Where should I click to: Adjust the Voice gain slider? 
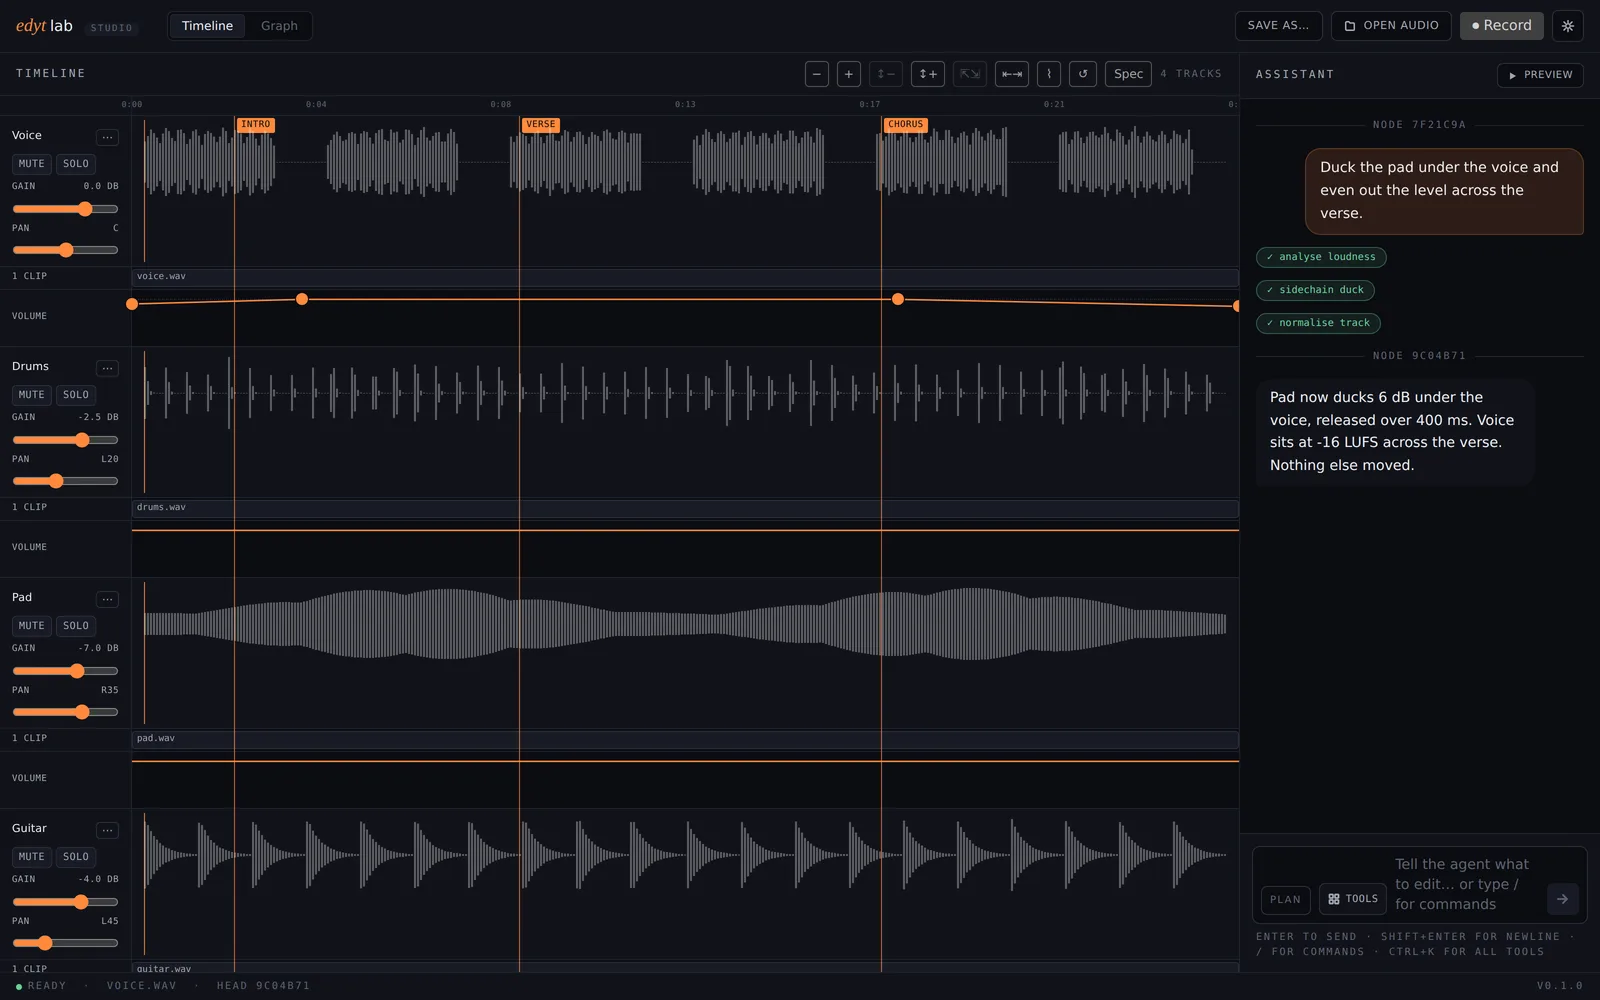(x=65, y=209)
